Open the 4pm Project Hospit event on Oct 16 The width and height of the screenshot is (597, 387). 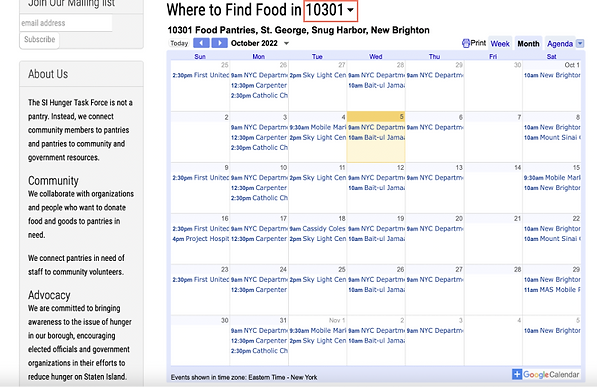(x=201, y=239)
